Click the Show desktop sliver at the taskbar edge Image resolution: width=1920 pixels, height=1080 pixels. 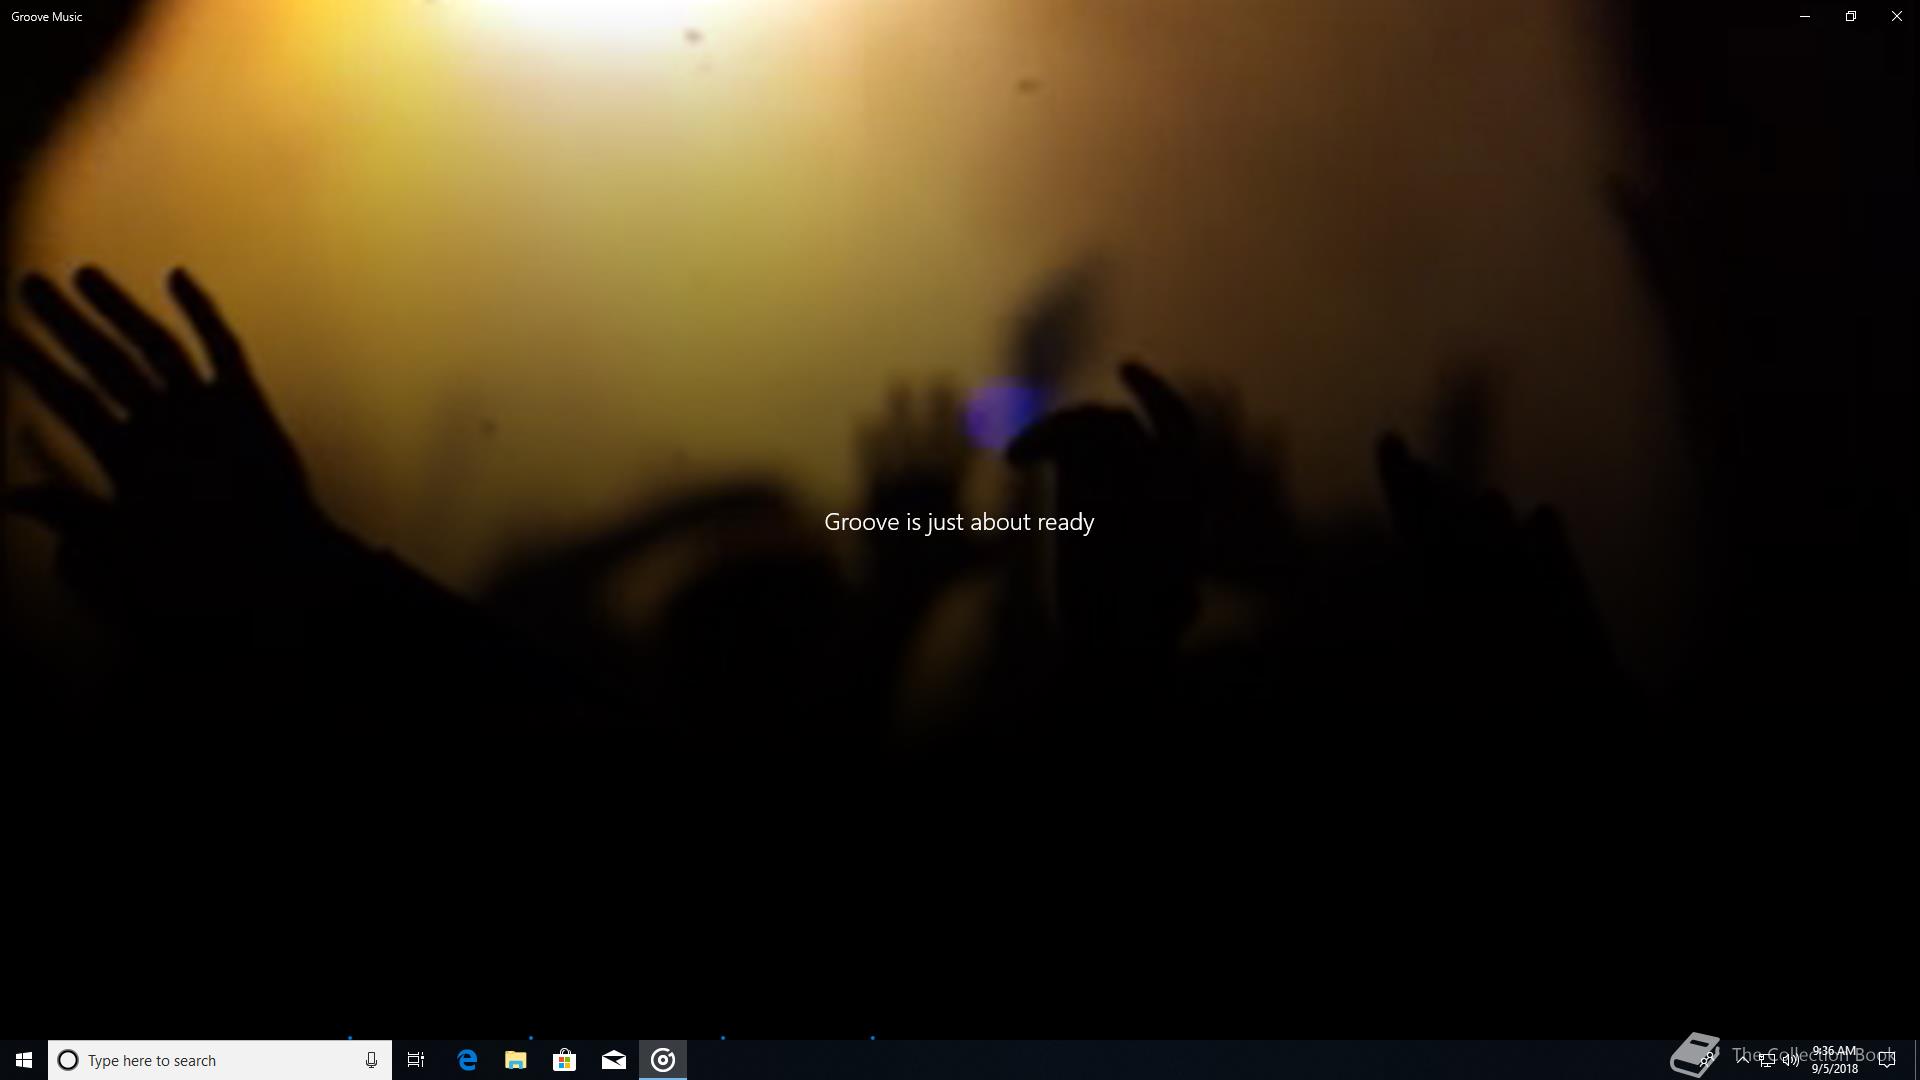[1917, 1060]
